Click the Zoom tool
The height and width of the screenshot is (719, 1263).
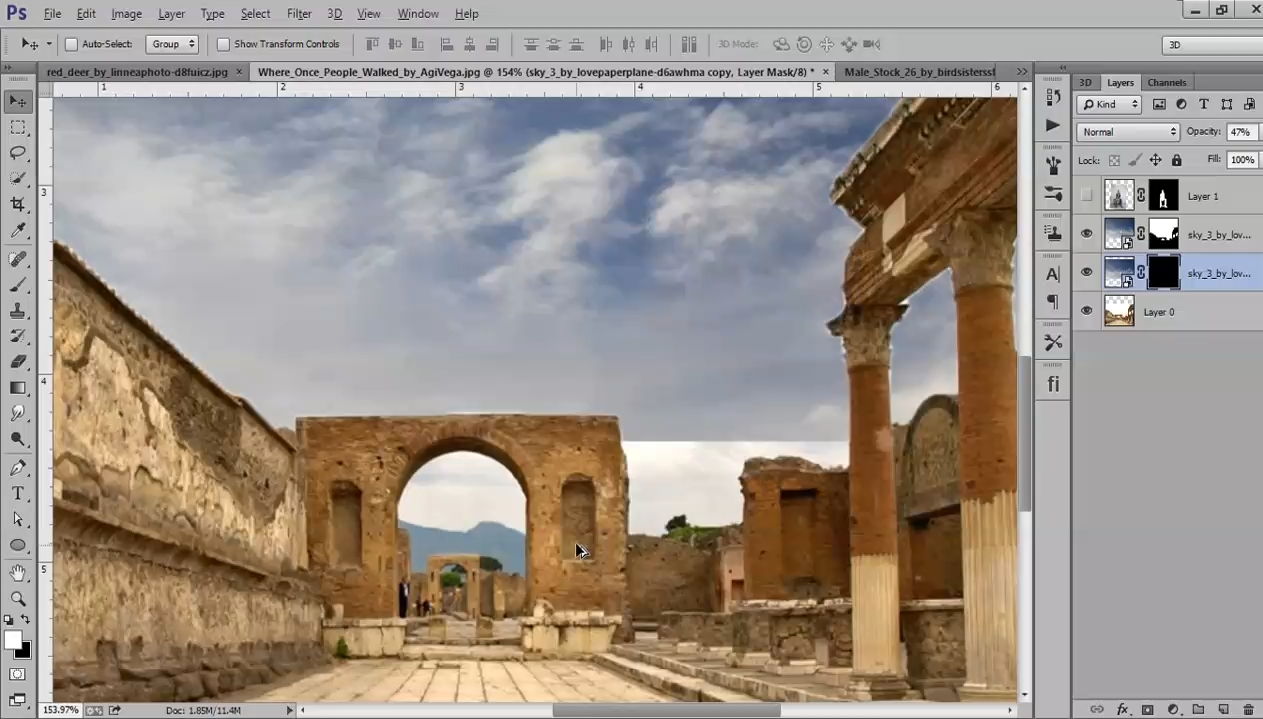point(18,599)
